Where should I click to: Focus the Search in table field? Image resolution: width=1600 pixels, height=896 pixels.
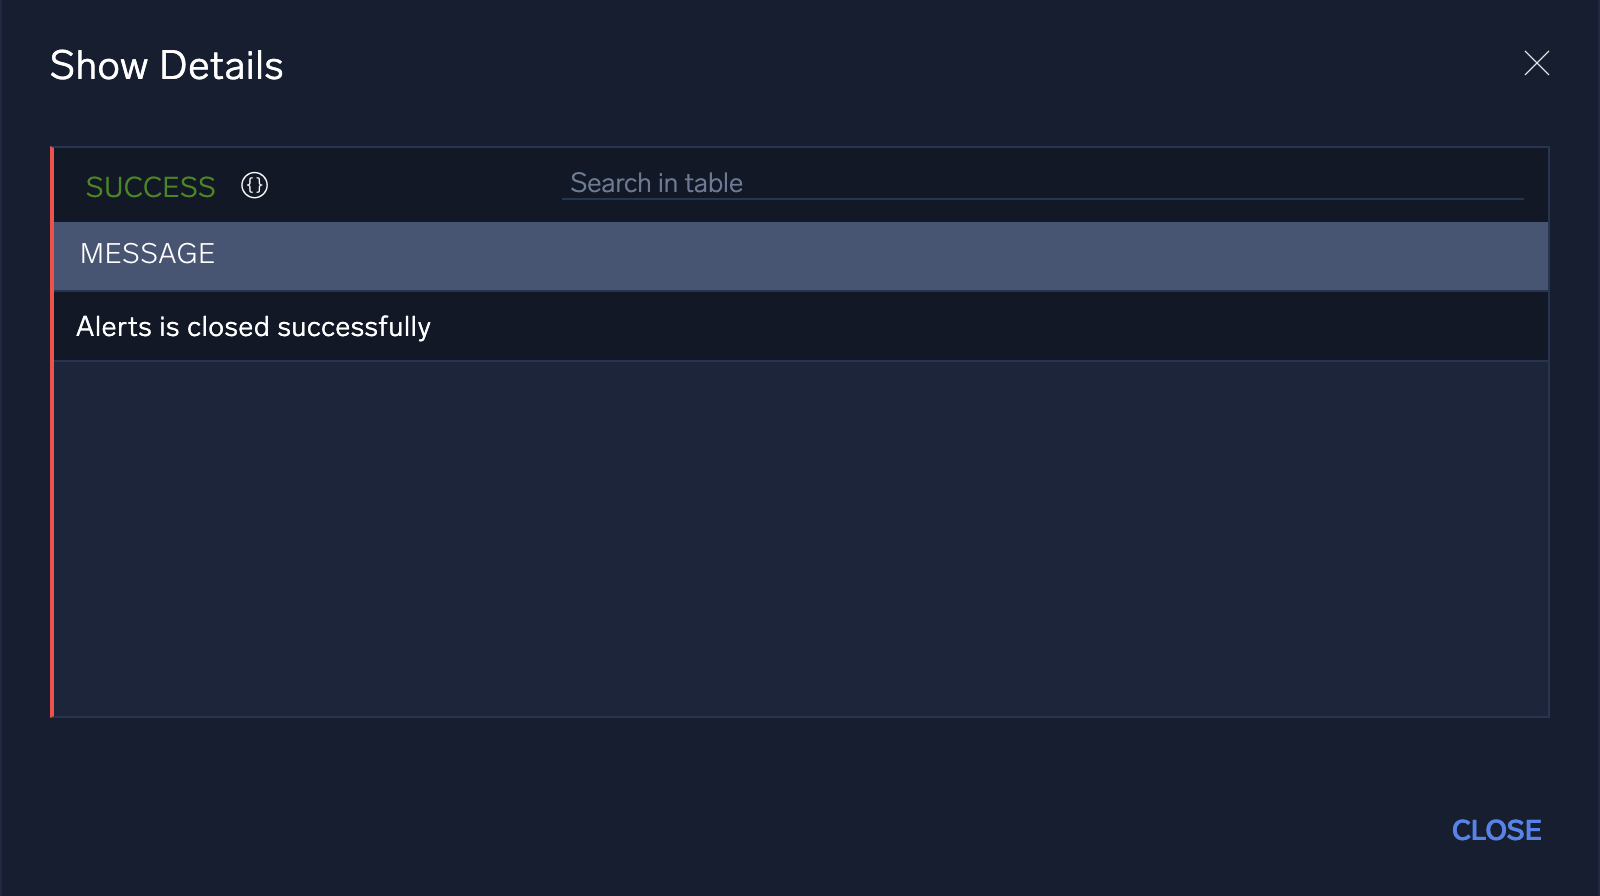tap(1040, 183)
